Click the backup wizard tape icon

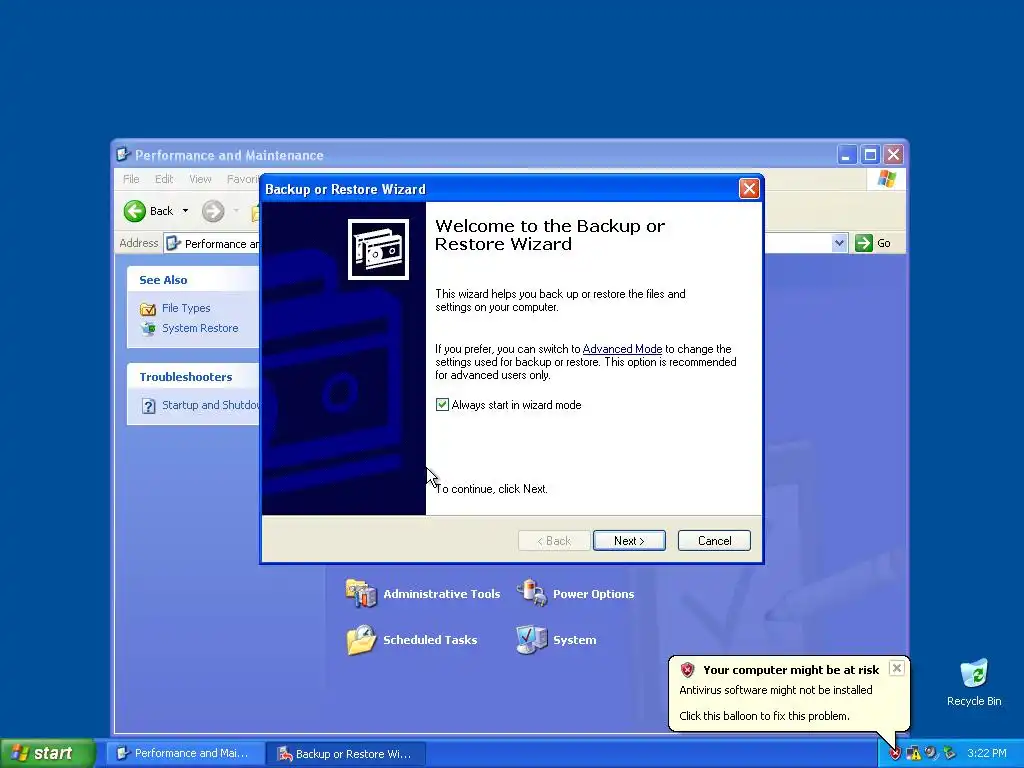378,249
